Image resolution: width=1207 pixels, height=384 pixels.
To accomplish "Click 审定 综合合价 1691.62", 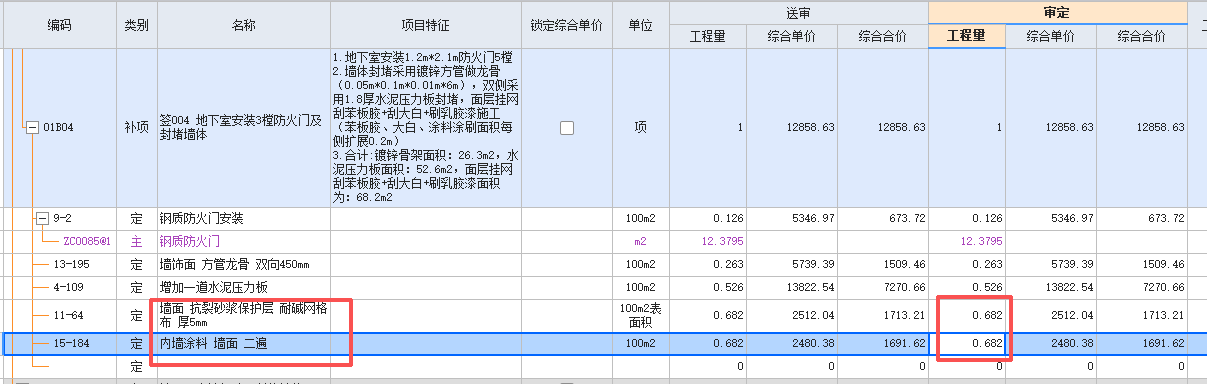I will pos(1141,343).
